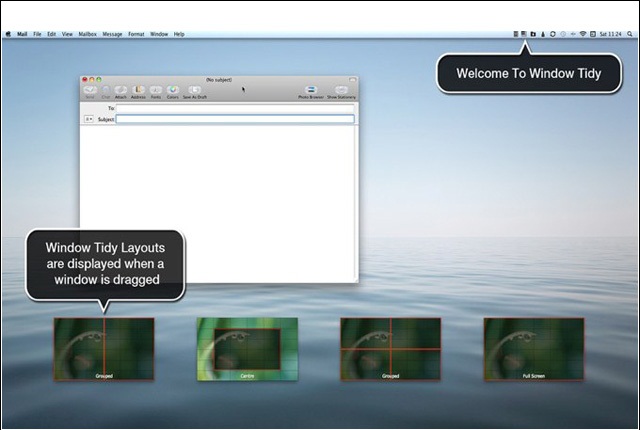The height and width of the screenshot is (430, 640).
Task: Click the Send toolbar icon in Mail
Action: click(90, 90)
